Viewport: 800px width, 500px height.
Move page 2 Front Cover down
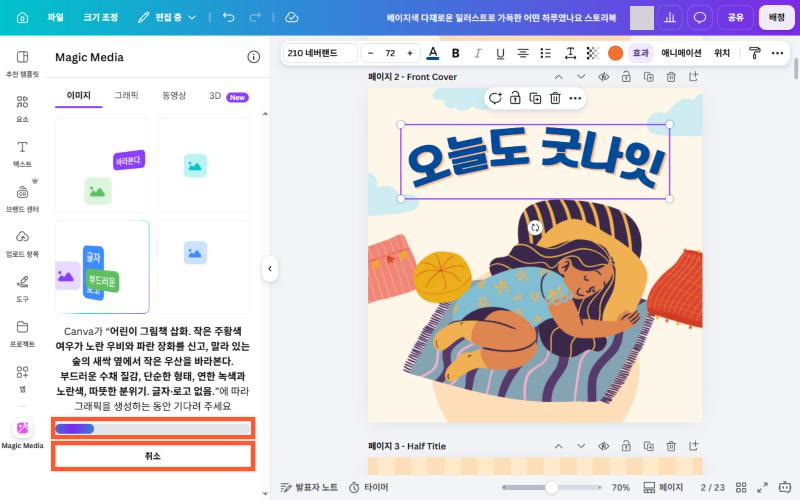tap(581, 77)
